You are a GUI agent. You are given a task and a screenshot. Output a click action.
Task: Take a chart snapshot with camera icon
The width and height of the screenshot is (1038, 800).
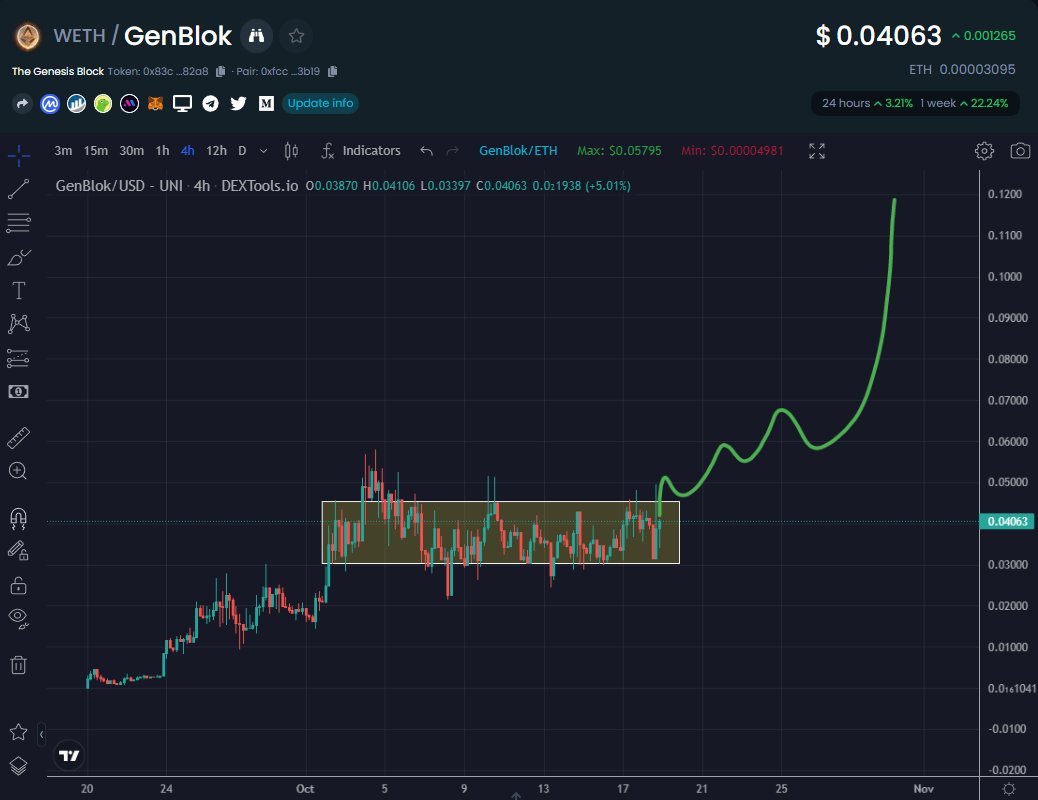coord(1020,151)
